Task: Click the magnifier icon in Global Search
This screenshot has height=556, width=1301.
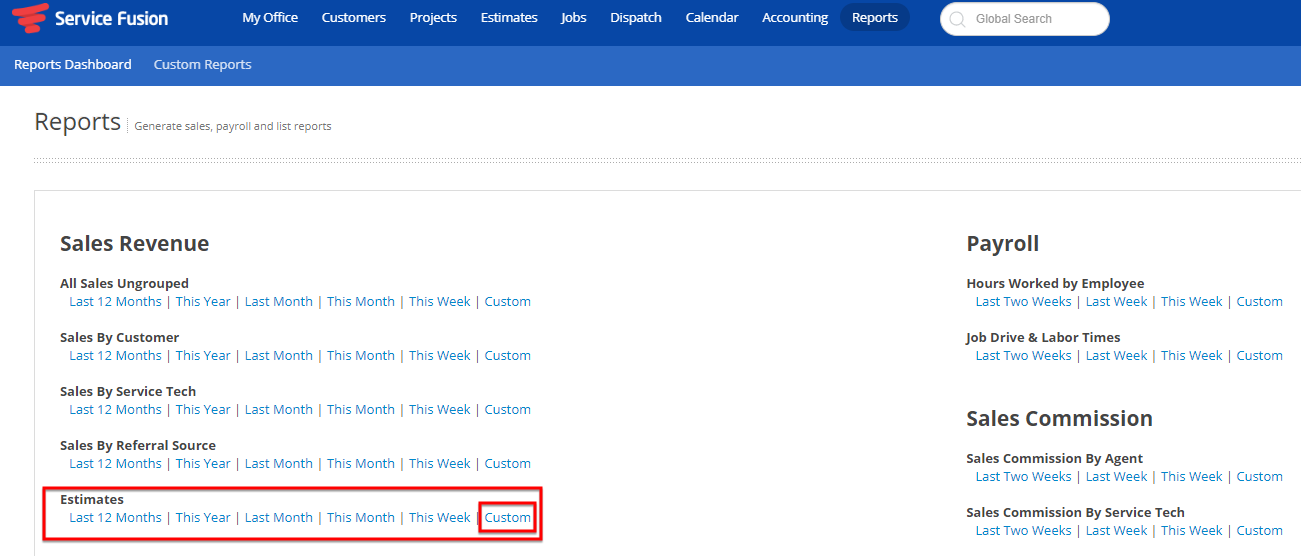Action: [x=958, y=19]
